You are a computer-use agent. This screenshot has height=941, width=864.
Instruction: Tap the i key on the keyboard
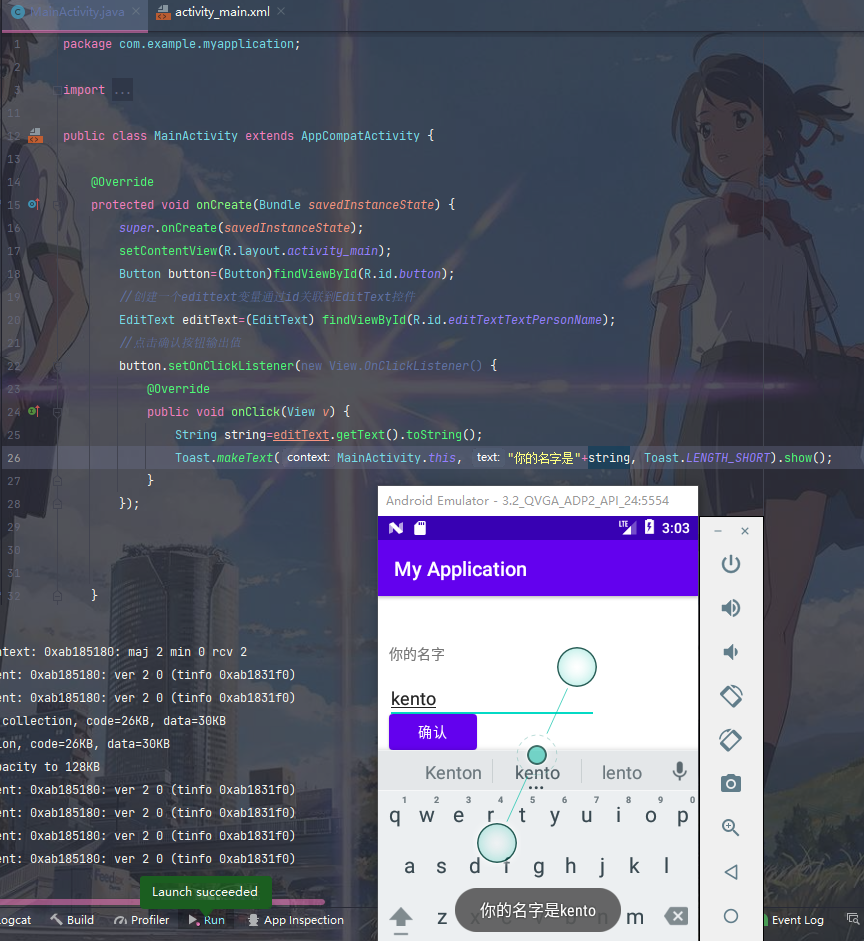click(x=619, y=815)
